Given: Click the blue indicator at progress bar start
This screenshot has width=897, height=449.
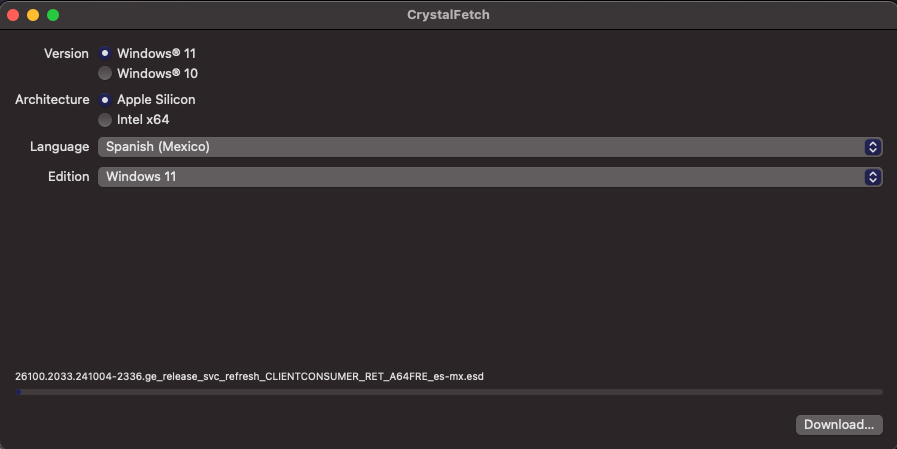Looking at the screenshot, I should (18, 392).
